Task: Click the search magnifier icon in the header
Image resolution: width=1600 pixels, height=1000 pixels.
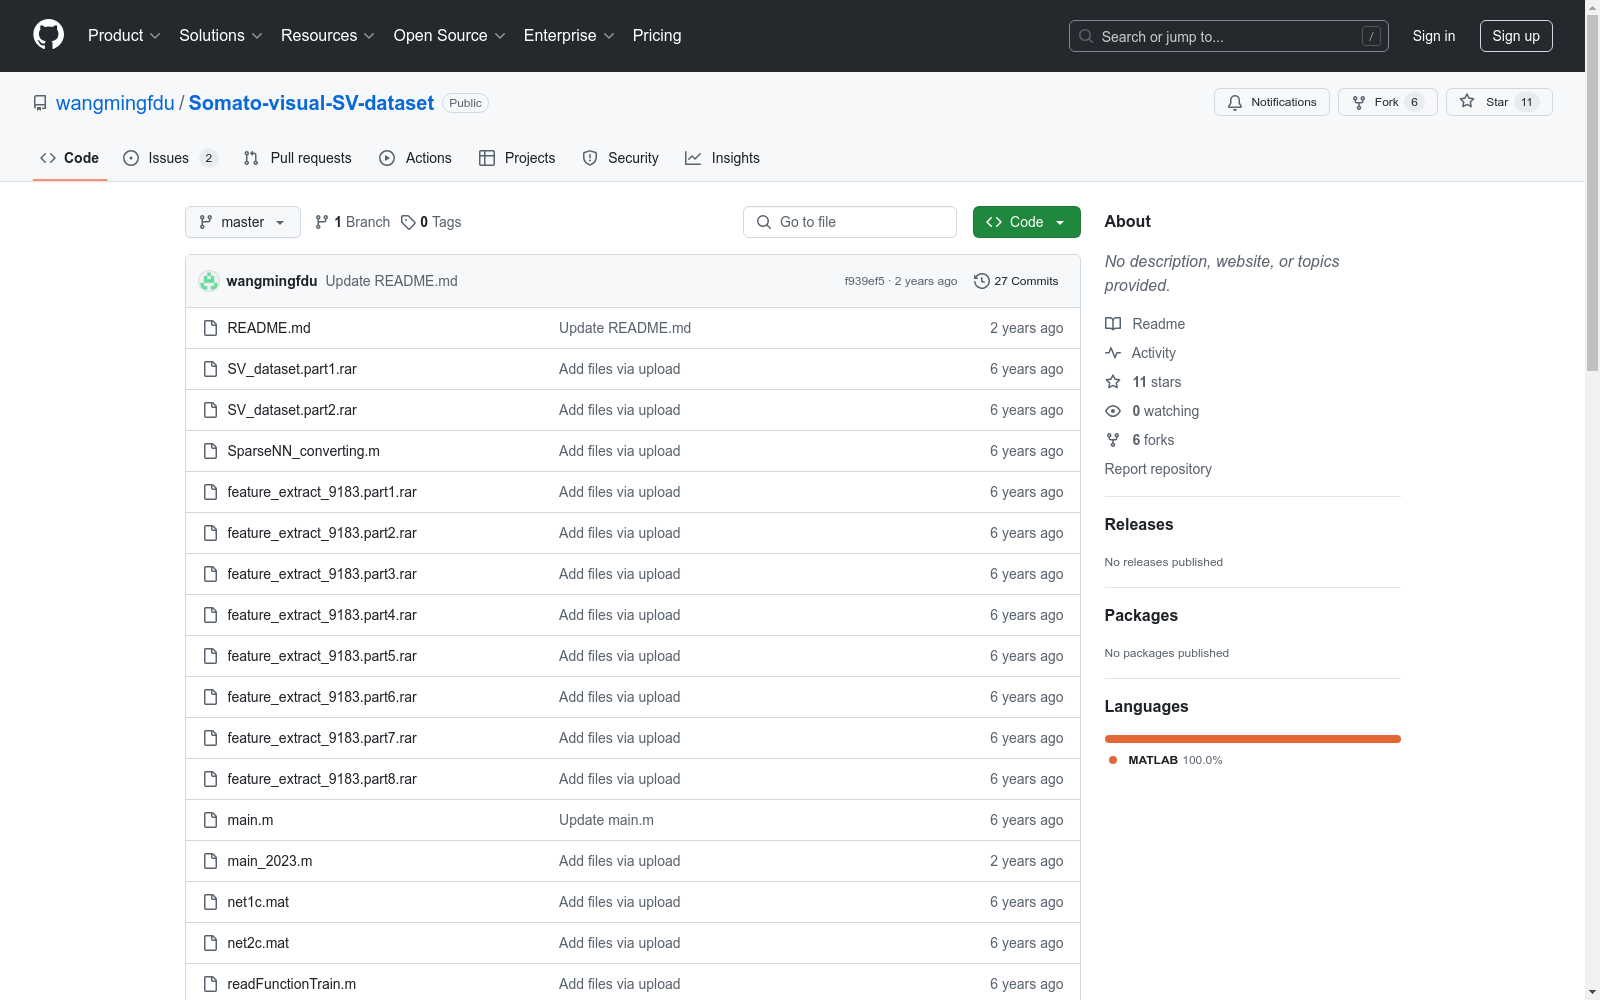Action: [x=1086, y=36]
